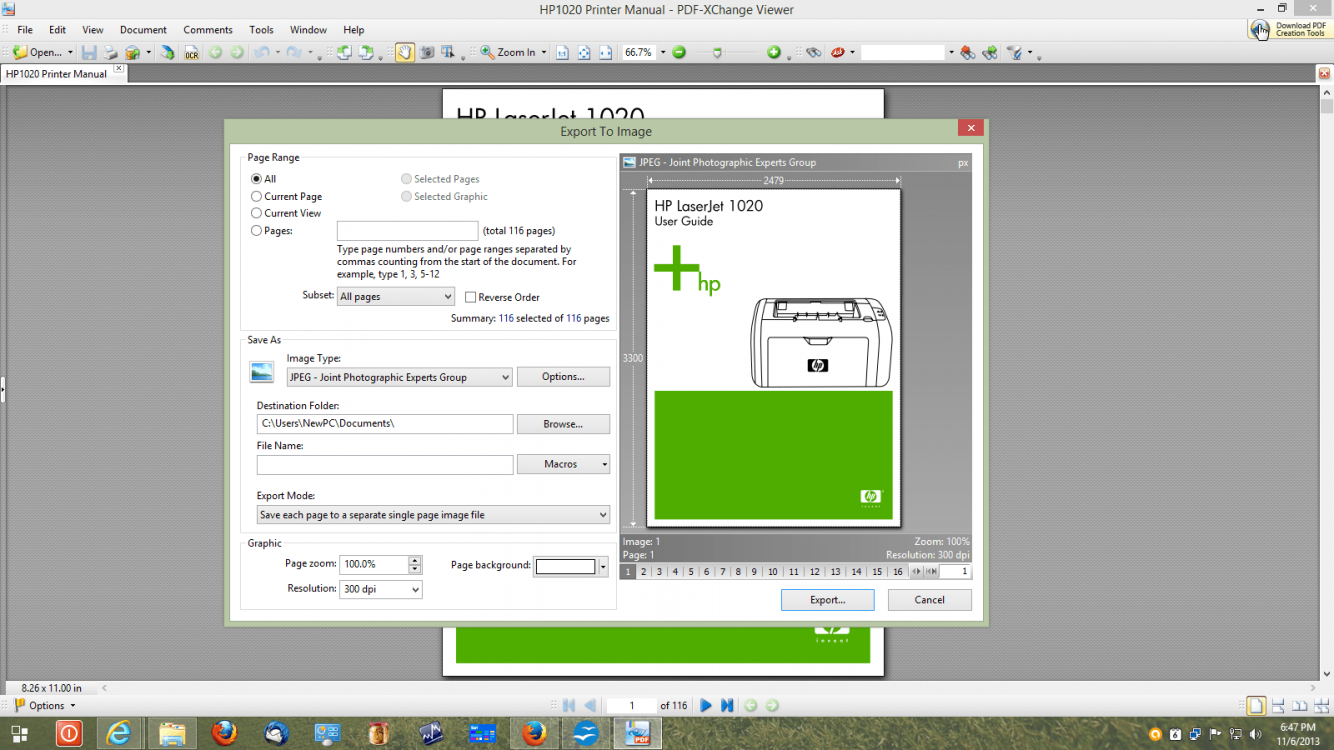Click the export download arrow toolbar icon

pos(167,52)
